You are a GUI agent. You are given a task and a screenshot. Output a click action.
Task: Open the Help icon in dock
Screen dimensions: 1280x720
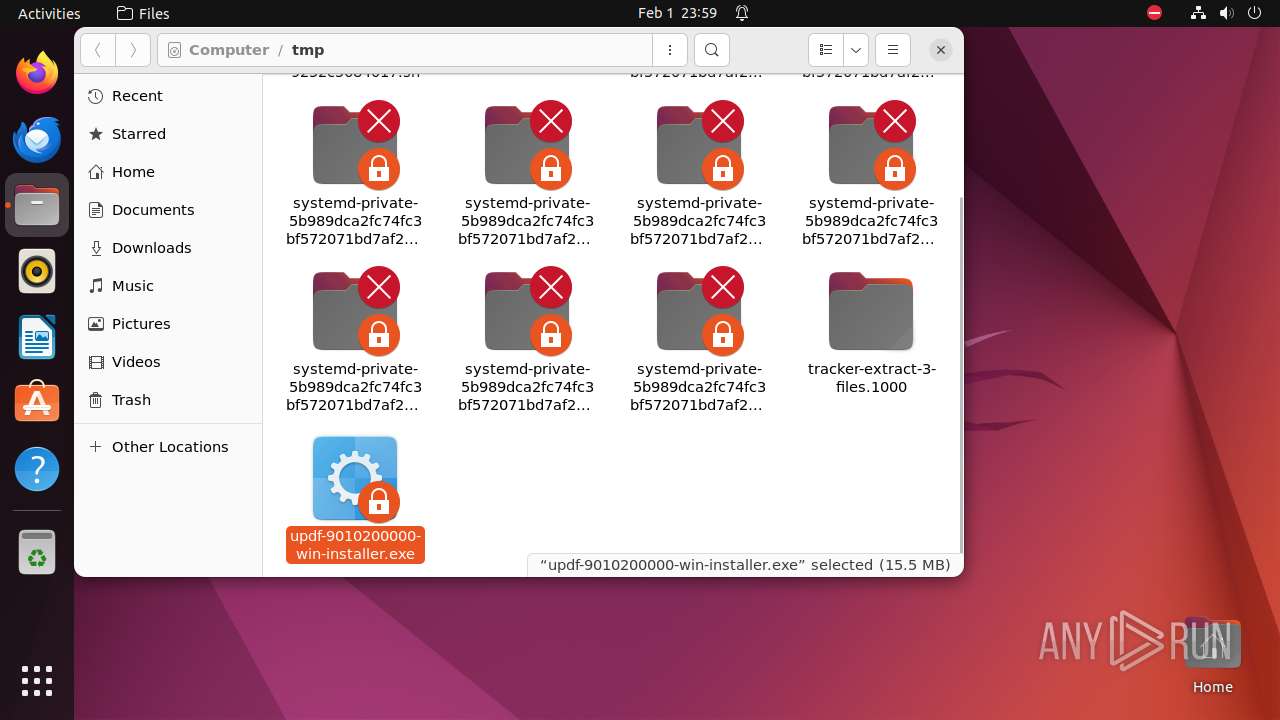[37, 469]
